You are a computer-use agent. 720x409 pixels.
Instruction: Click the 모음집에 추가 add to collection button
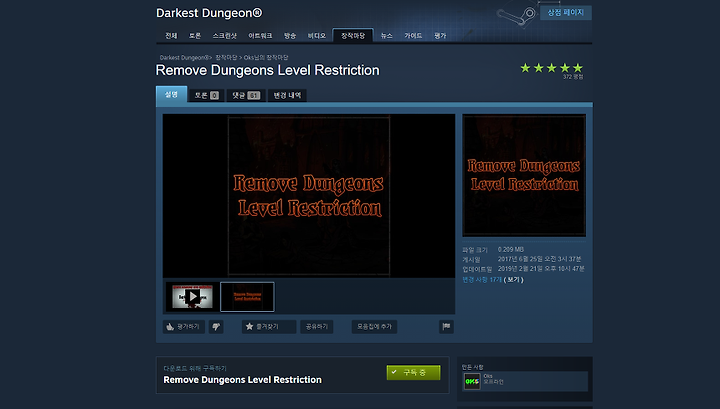(x=374, y=327)
